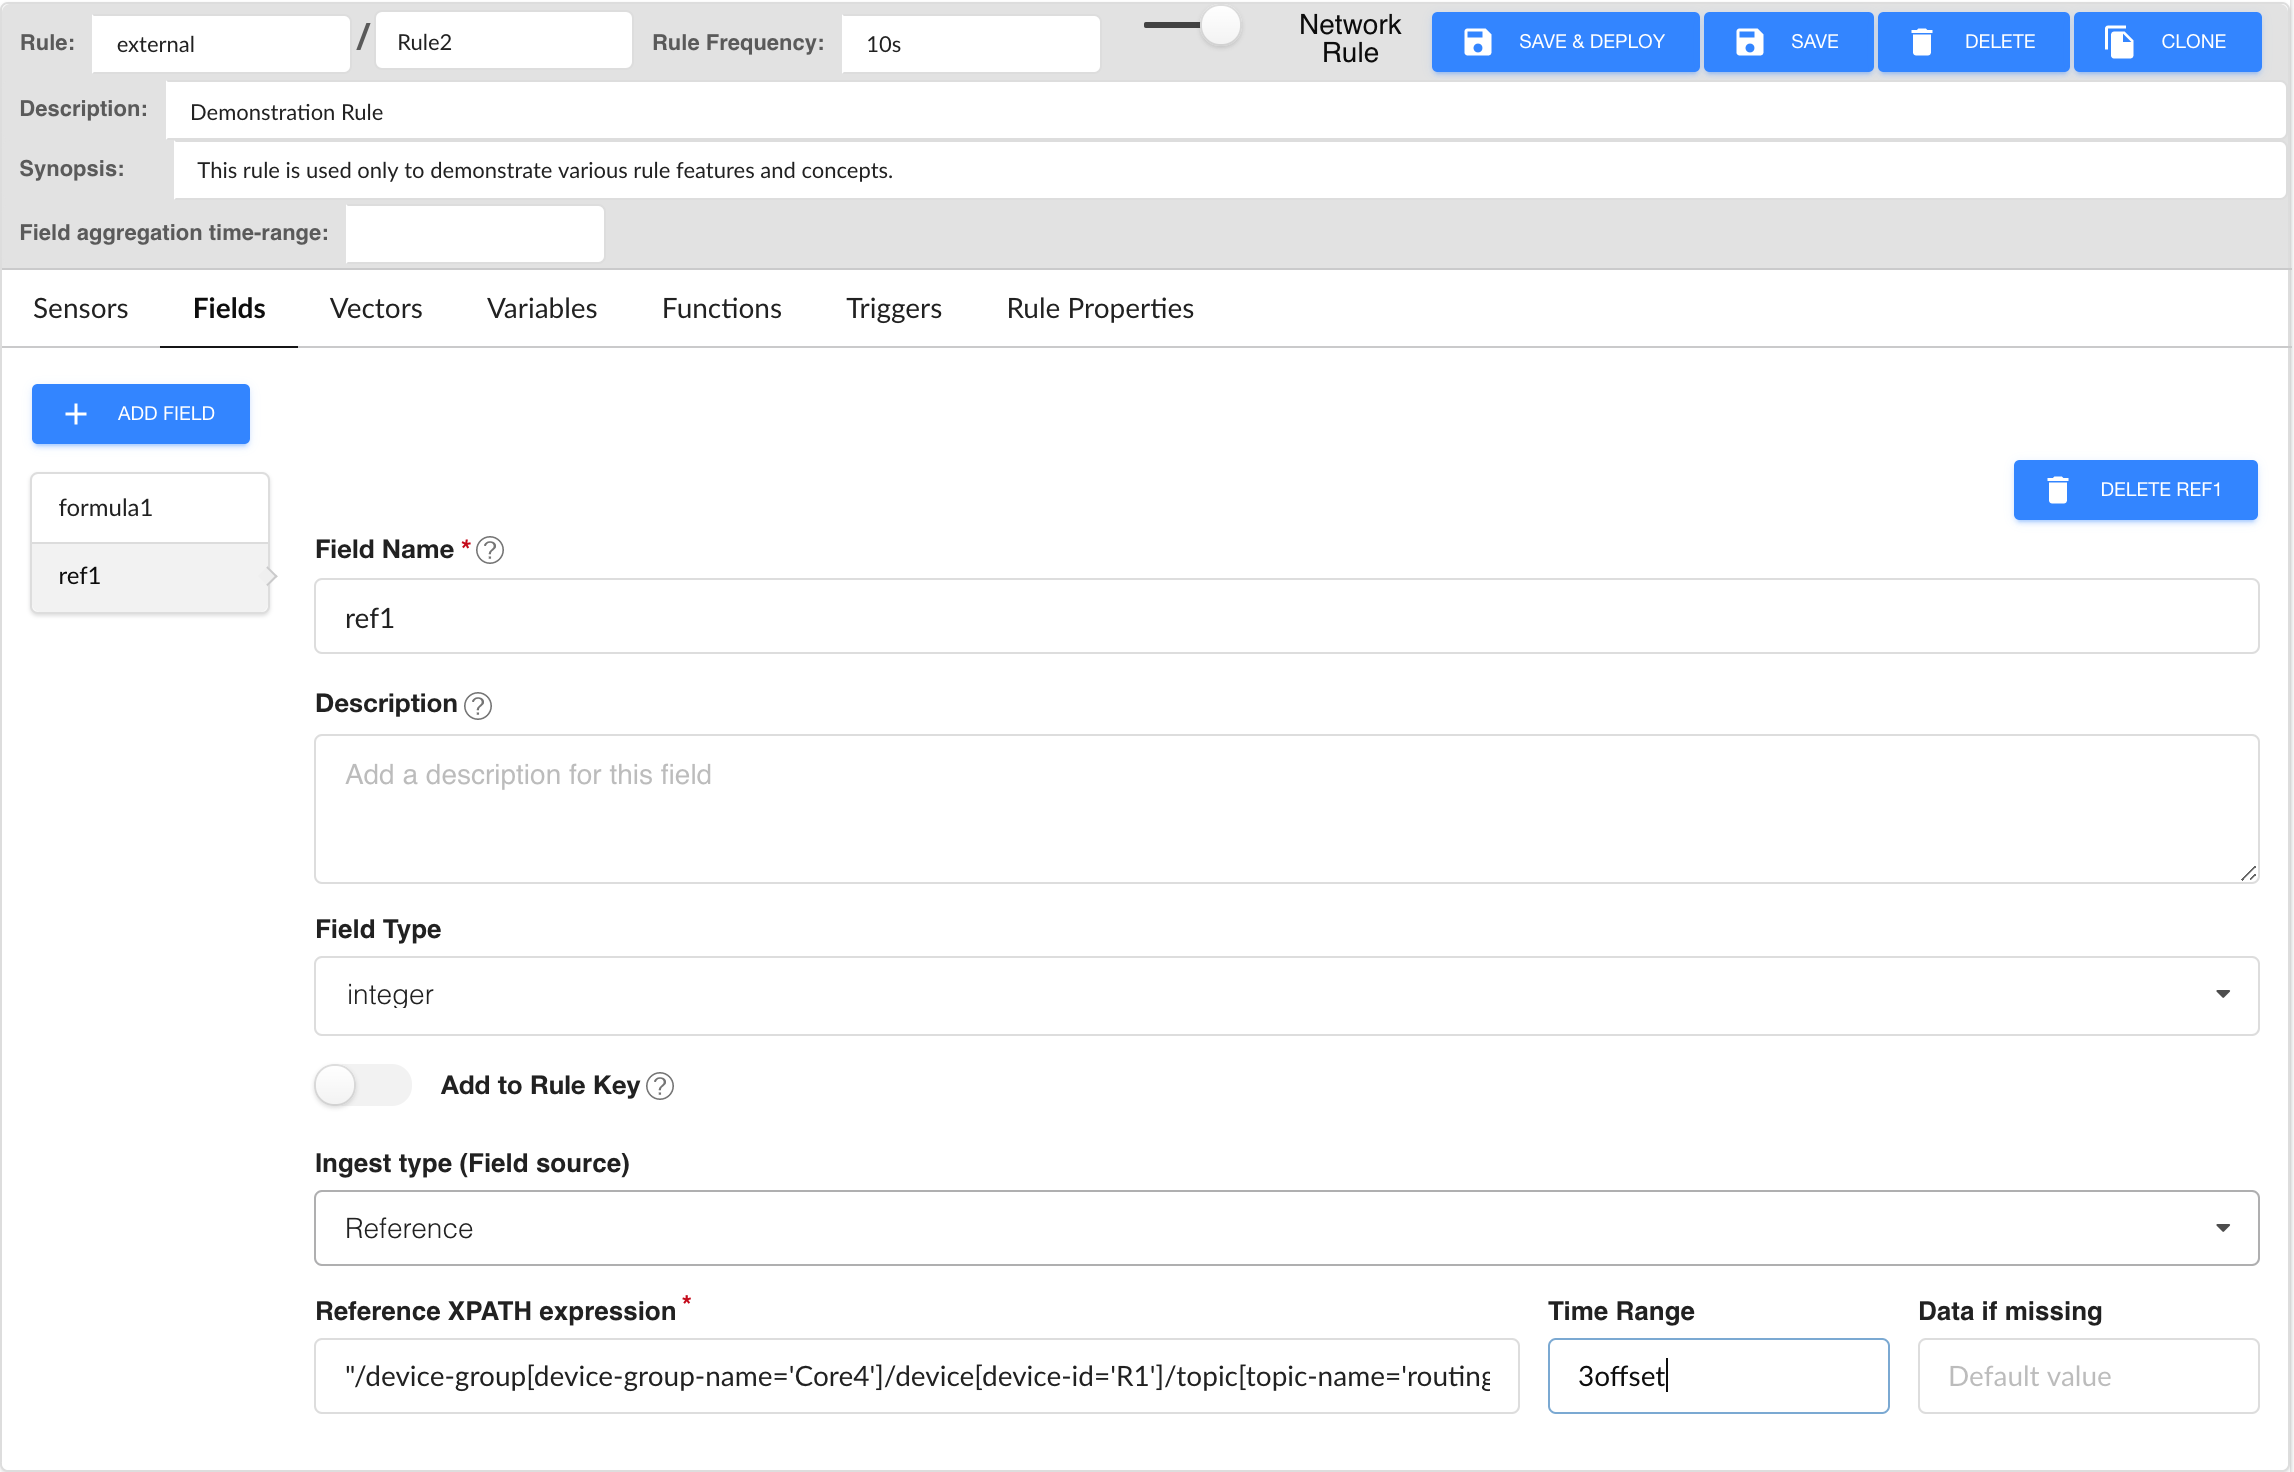
Task: Click the plus icon in Add Field
Action: pyautogui.click(x=76, y=414)
